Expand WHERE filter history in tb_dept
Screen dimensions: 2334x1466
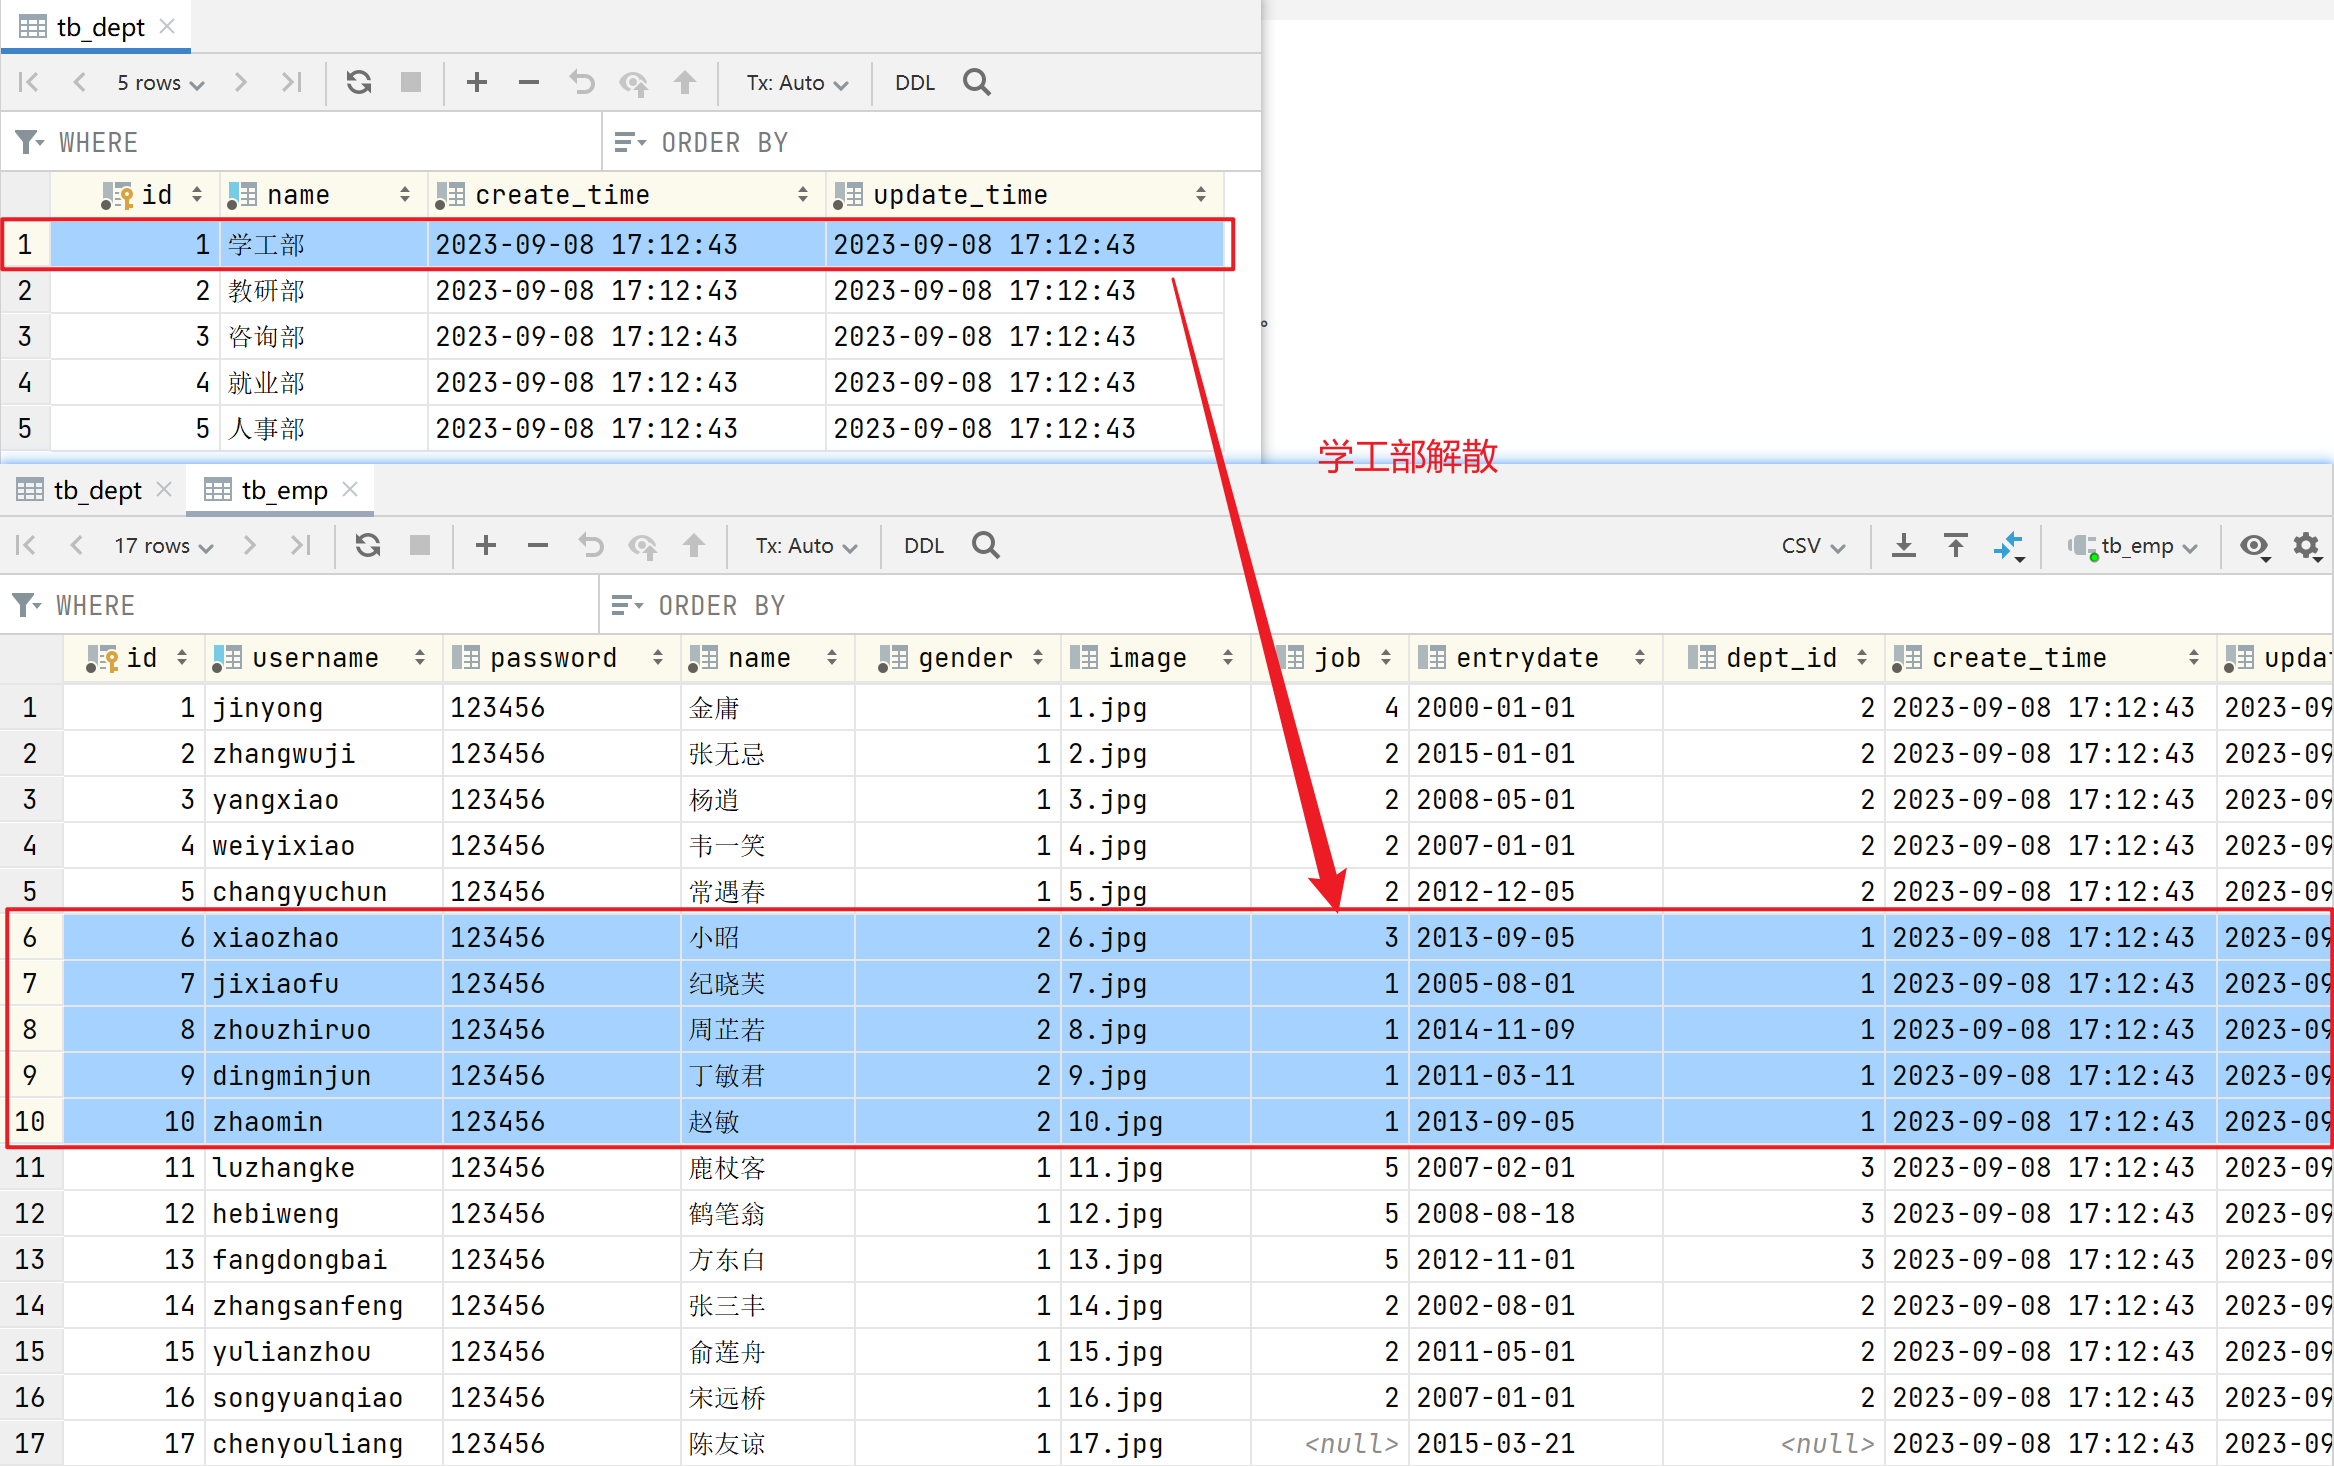pos(30,142)
